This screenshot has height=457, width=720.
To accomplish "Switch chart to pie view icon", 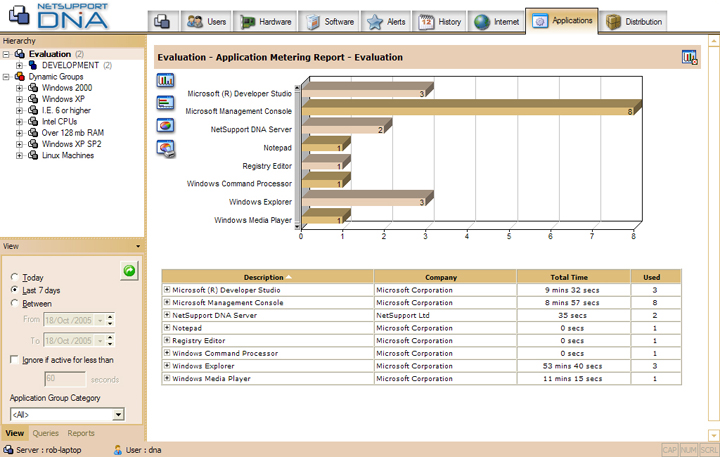I will 165,125.
